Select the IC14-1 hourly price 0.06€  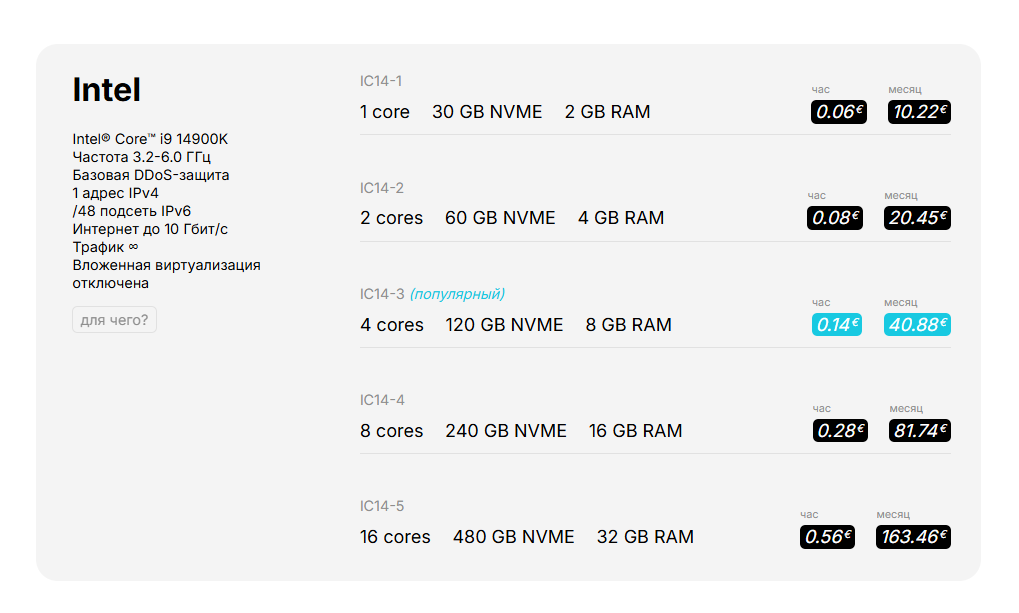point(838,112)
